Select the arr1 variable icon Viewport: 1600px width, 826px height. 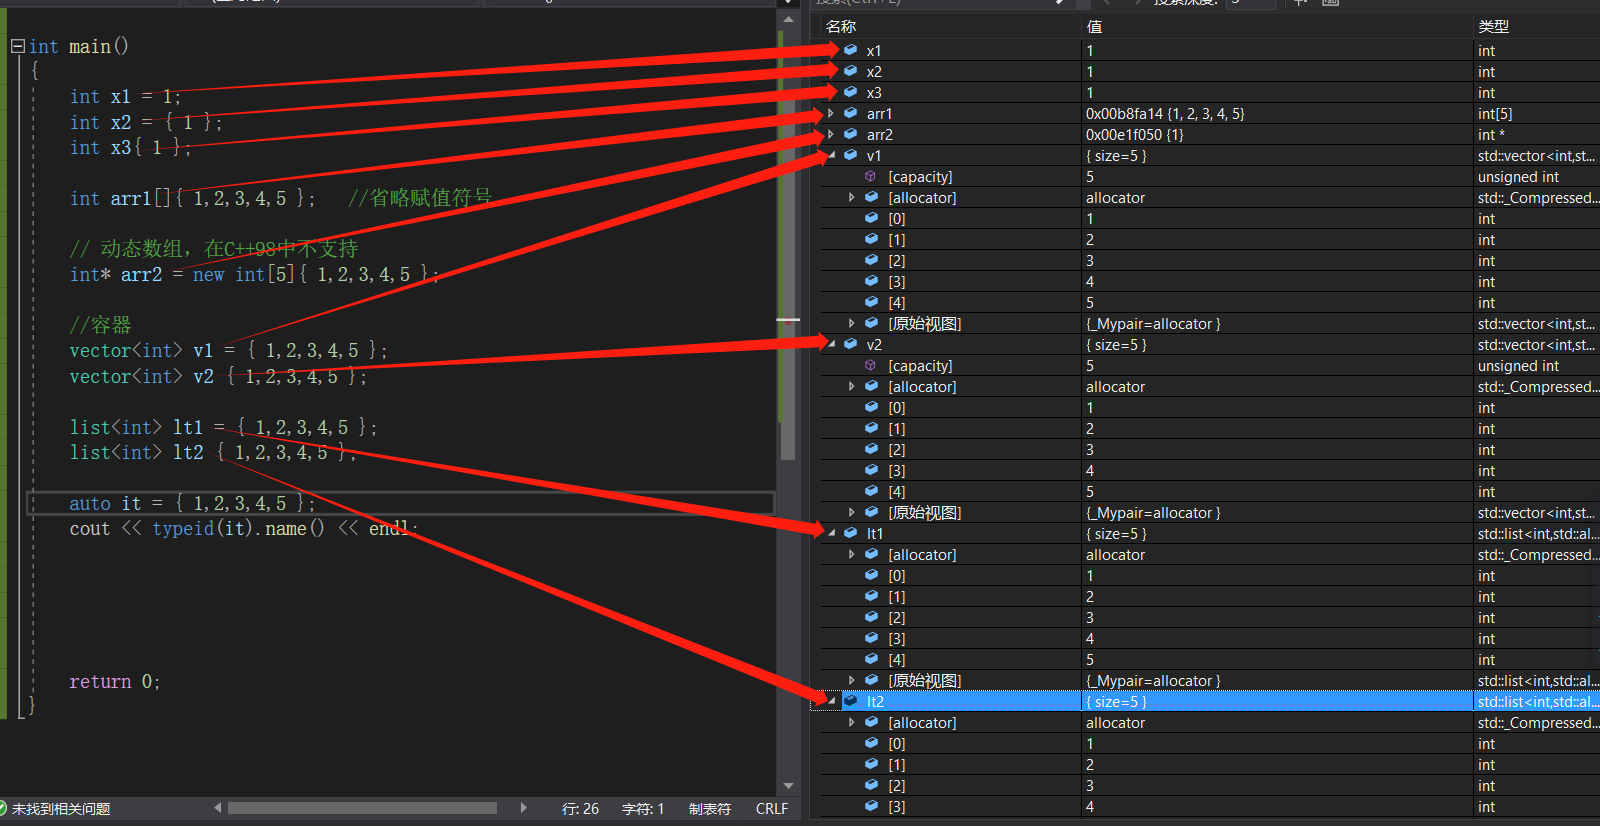point(851,113)
